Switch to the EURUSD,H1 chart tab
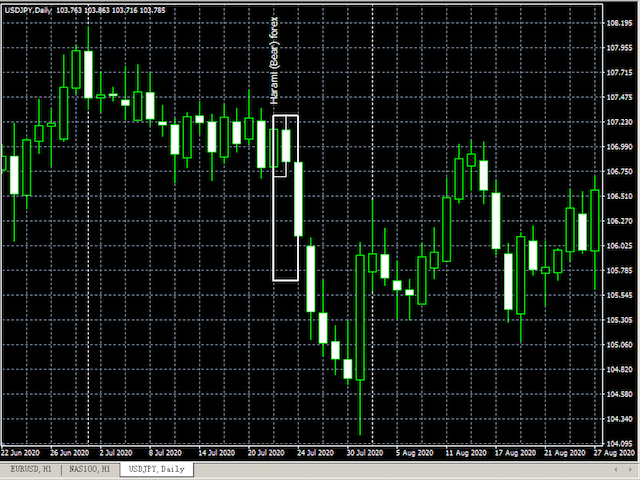640x480 pixels. pyautogui.click(x=31, y=469)
